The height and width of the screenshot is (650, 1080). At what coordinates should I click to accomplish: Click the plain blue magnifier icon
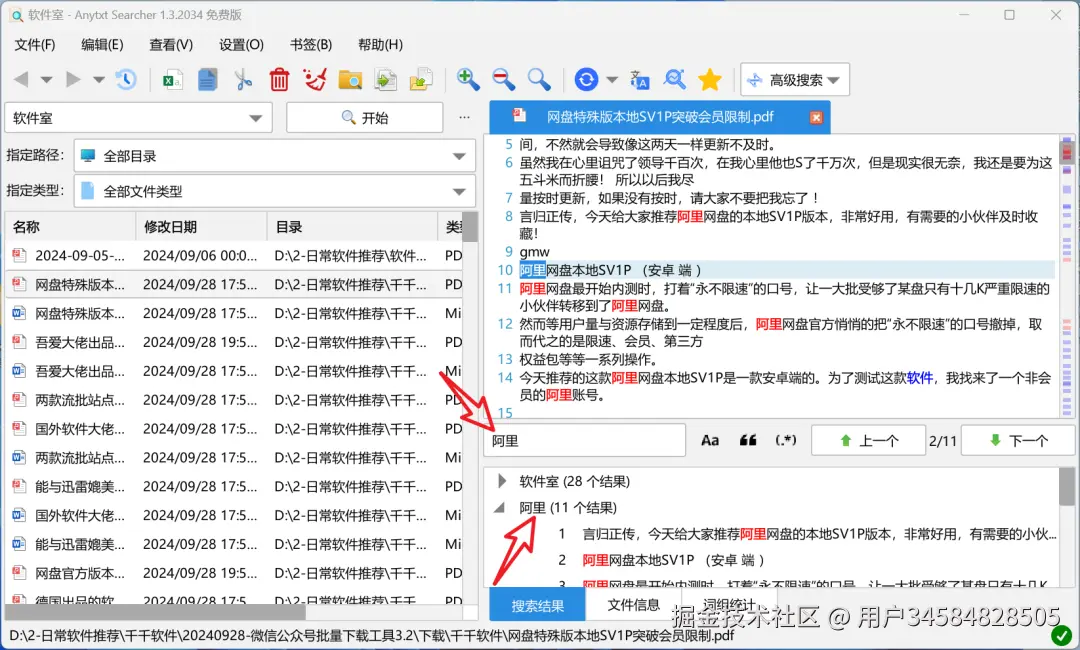pyautogui.click(x=539, y=80)
